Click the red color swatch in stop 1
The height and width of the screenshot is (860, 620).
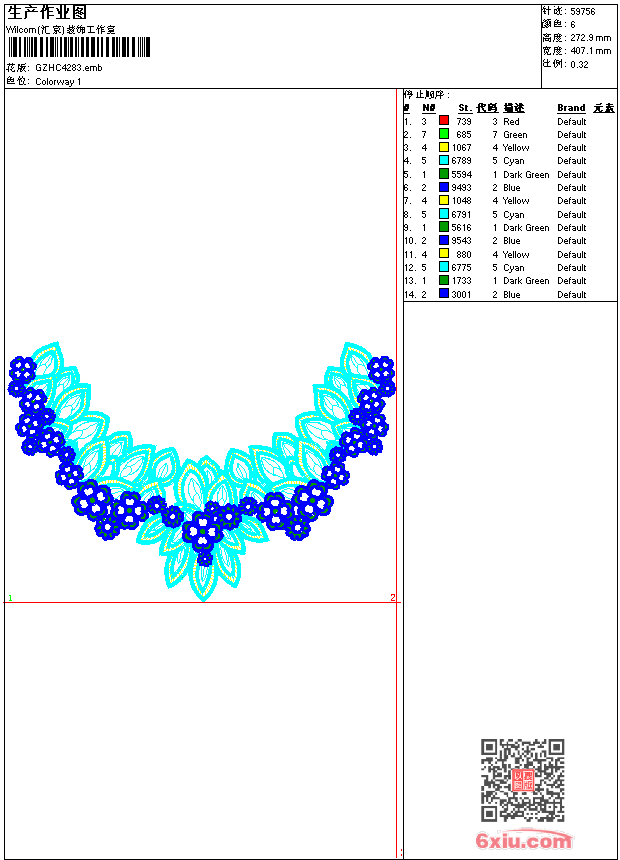(x=444, y=121)
